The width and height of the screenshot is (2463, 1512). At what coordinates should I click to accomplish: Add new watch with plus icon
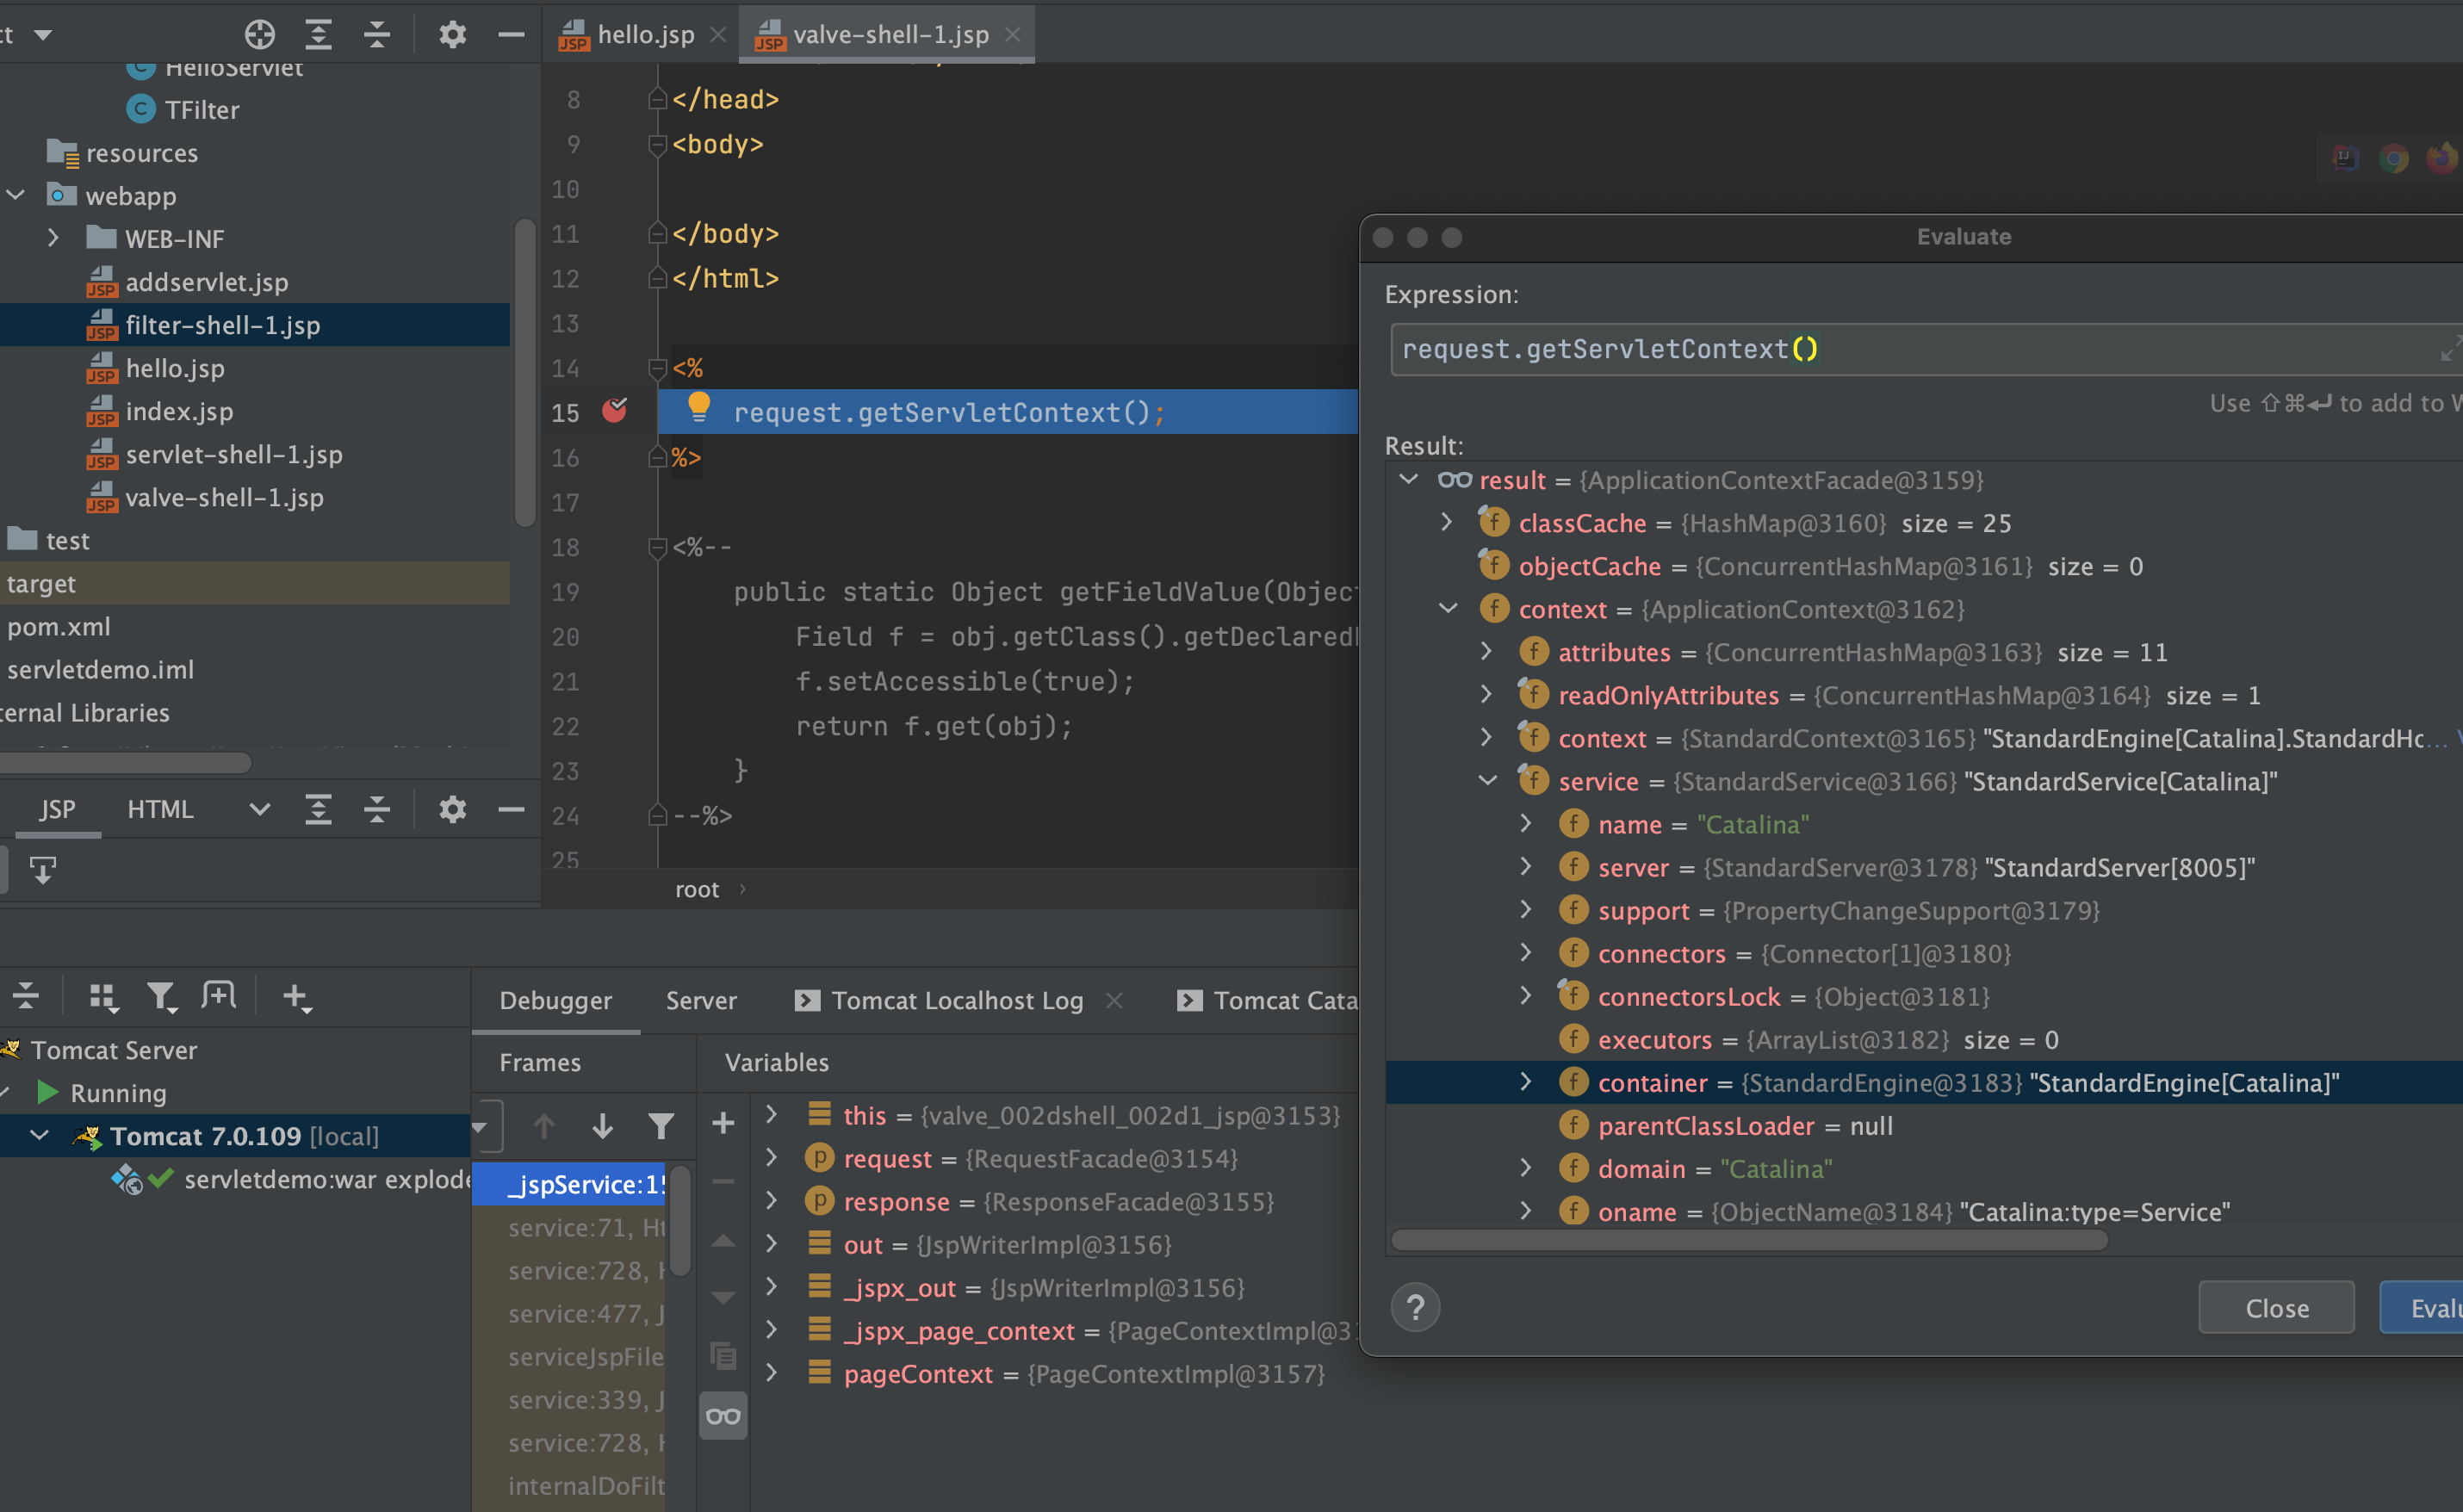tap(723, 1124)
